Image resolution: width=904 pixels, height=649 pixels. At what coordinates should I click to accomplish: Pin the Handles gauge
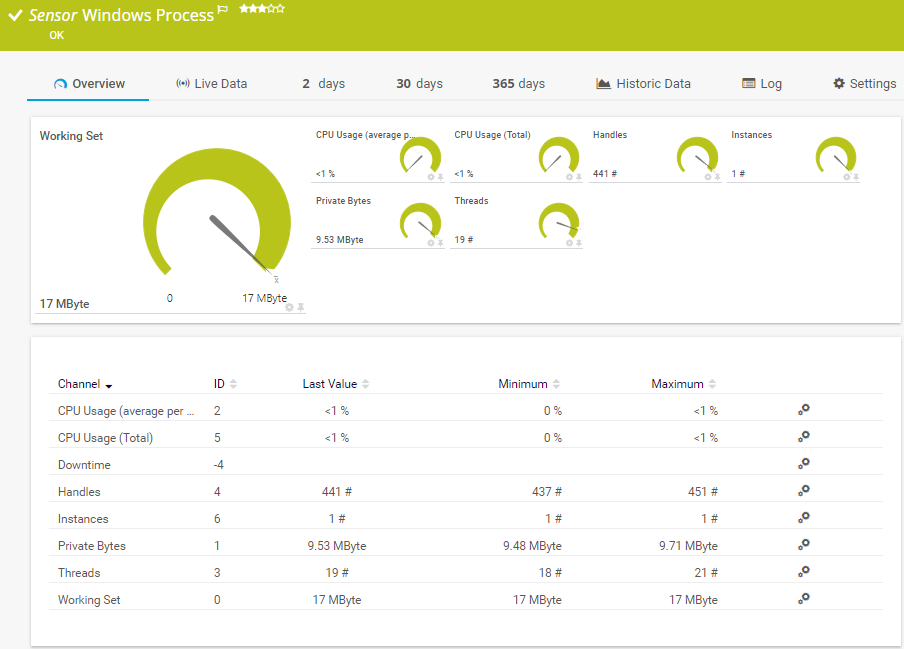click(x=717, y=177)
